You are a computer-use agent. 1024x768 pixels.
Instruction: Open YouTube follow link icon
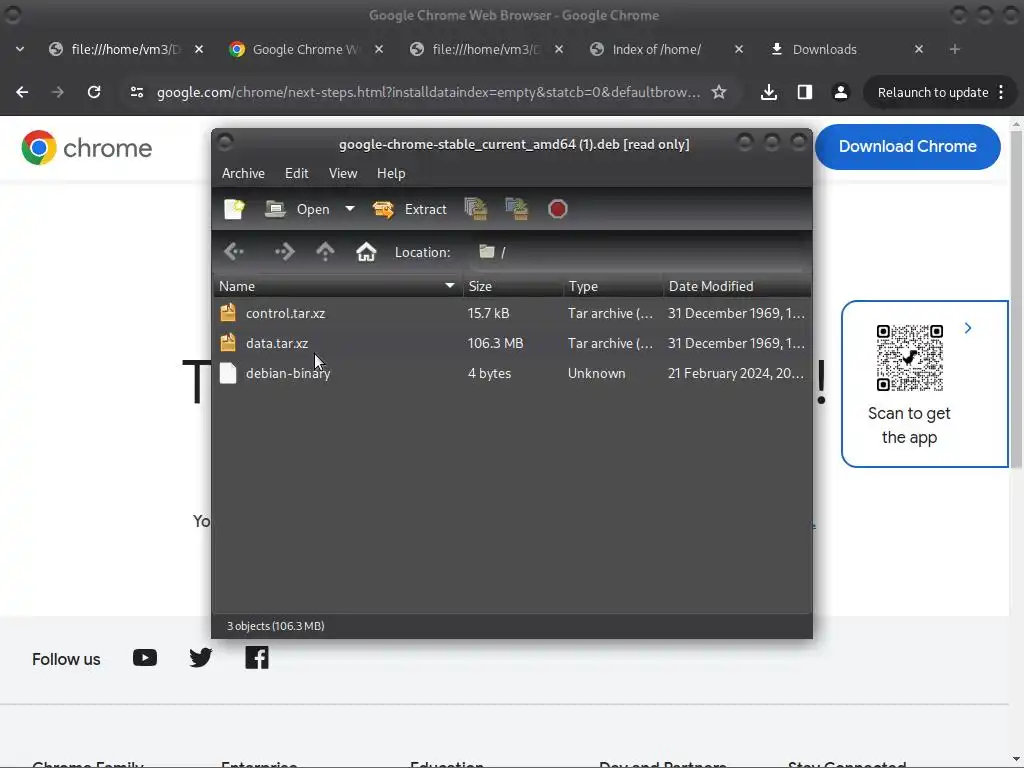(145, 658)
